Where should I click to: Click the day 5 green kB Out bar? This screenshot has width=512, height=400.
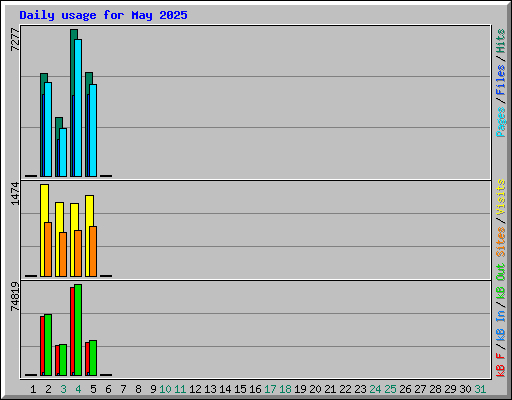(93, 358)
